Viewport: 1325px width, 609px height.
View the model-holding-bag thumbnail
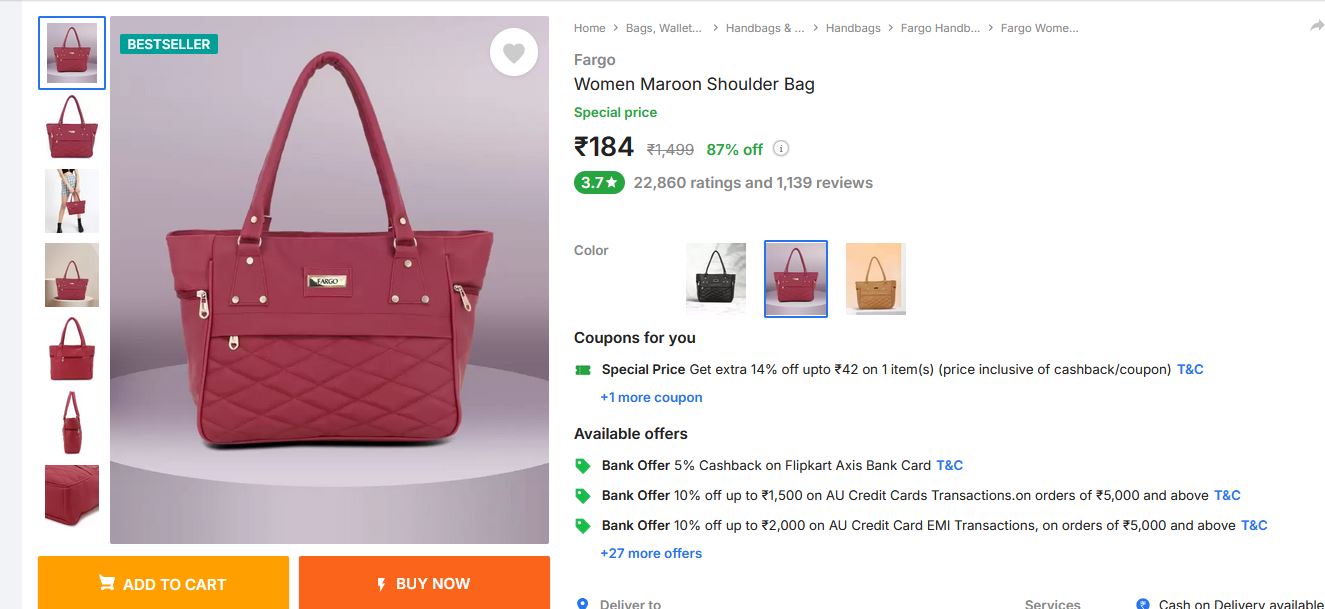coord(72,201)
